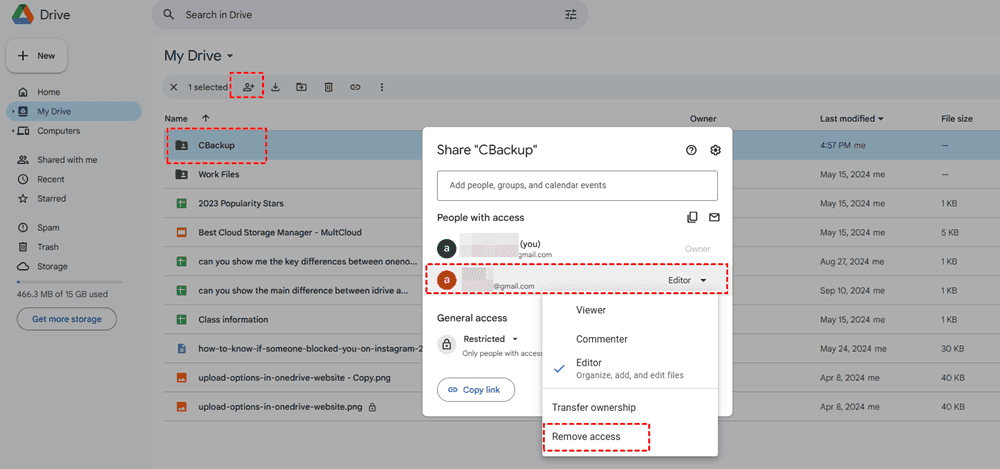Click the New button

coord(37,56)
